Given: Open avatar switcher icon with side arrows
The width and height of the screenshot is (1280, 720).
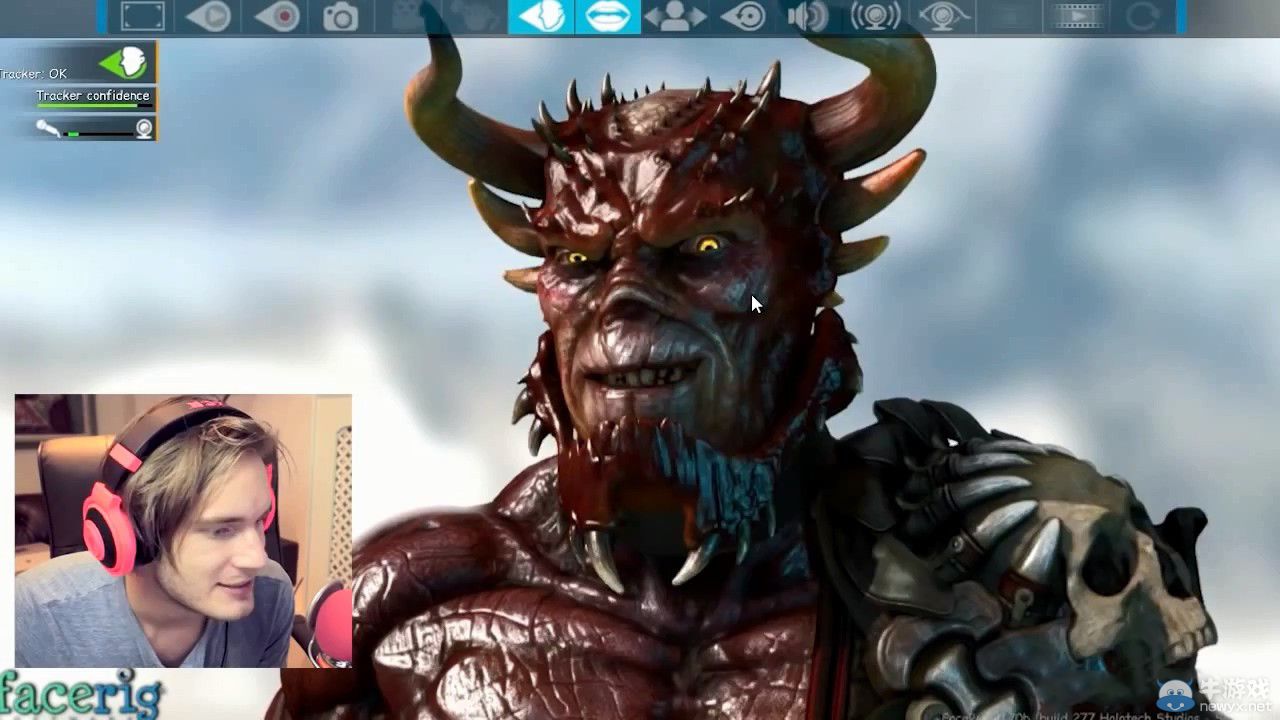Looking at the screenshot, I should click(674, 16).
